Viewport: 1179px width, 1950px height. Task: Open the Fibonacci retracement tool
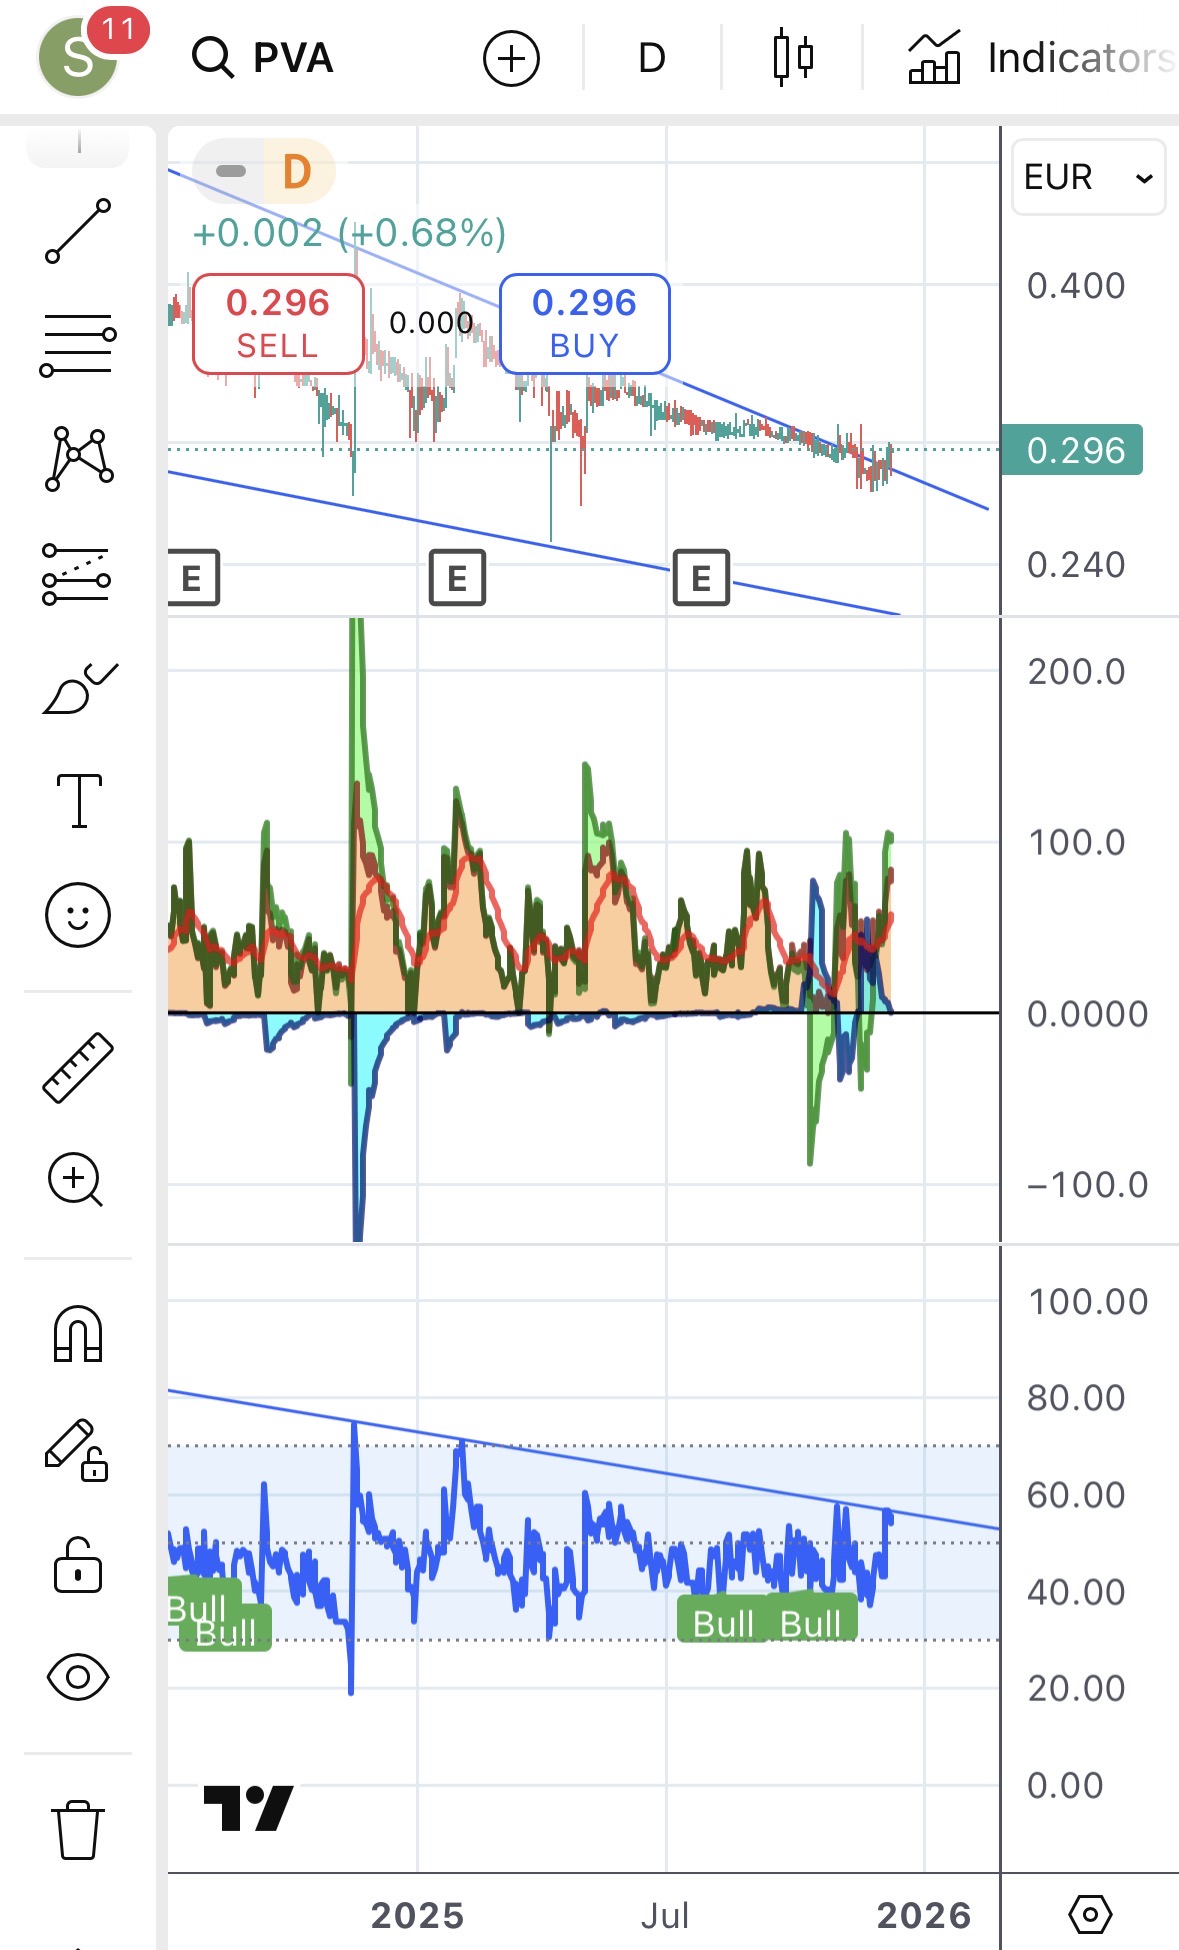click(x=78, y=345)
